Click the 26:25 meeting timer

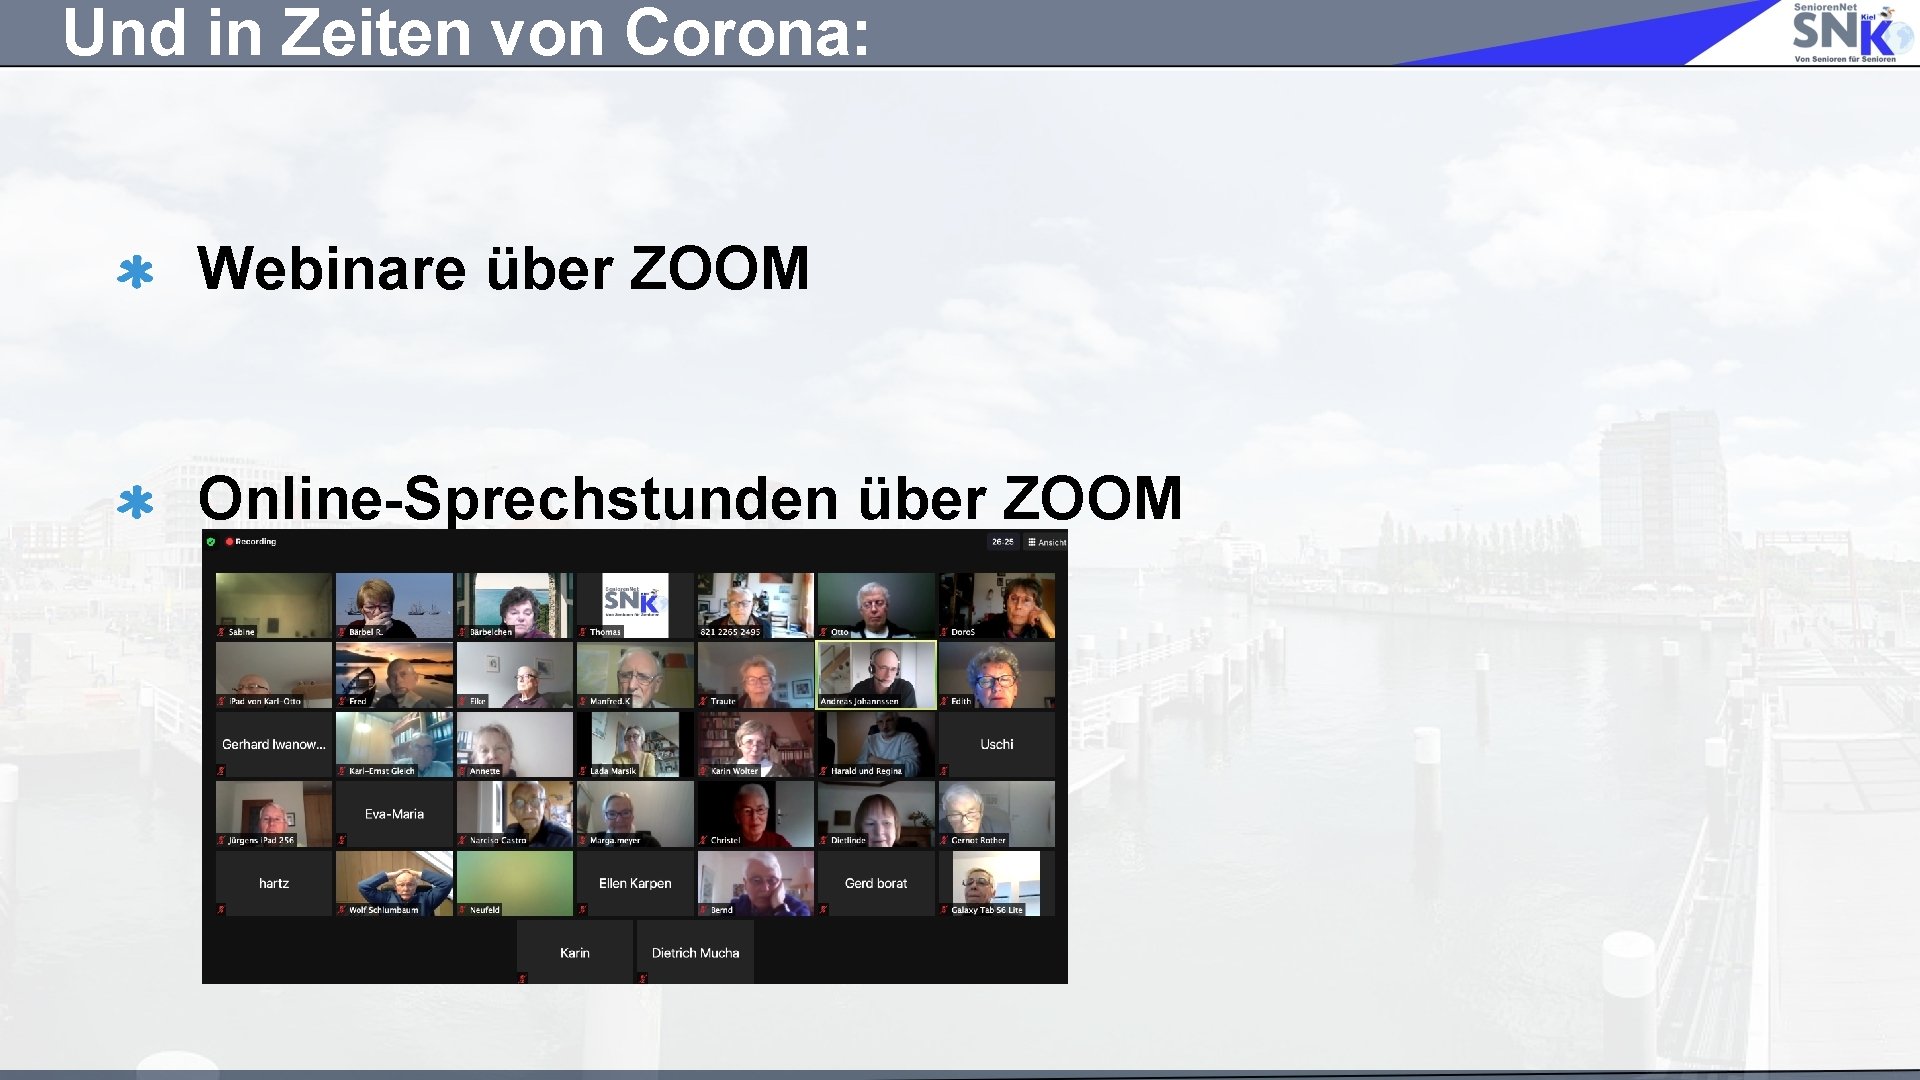click(x=1002, y=542)
